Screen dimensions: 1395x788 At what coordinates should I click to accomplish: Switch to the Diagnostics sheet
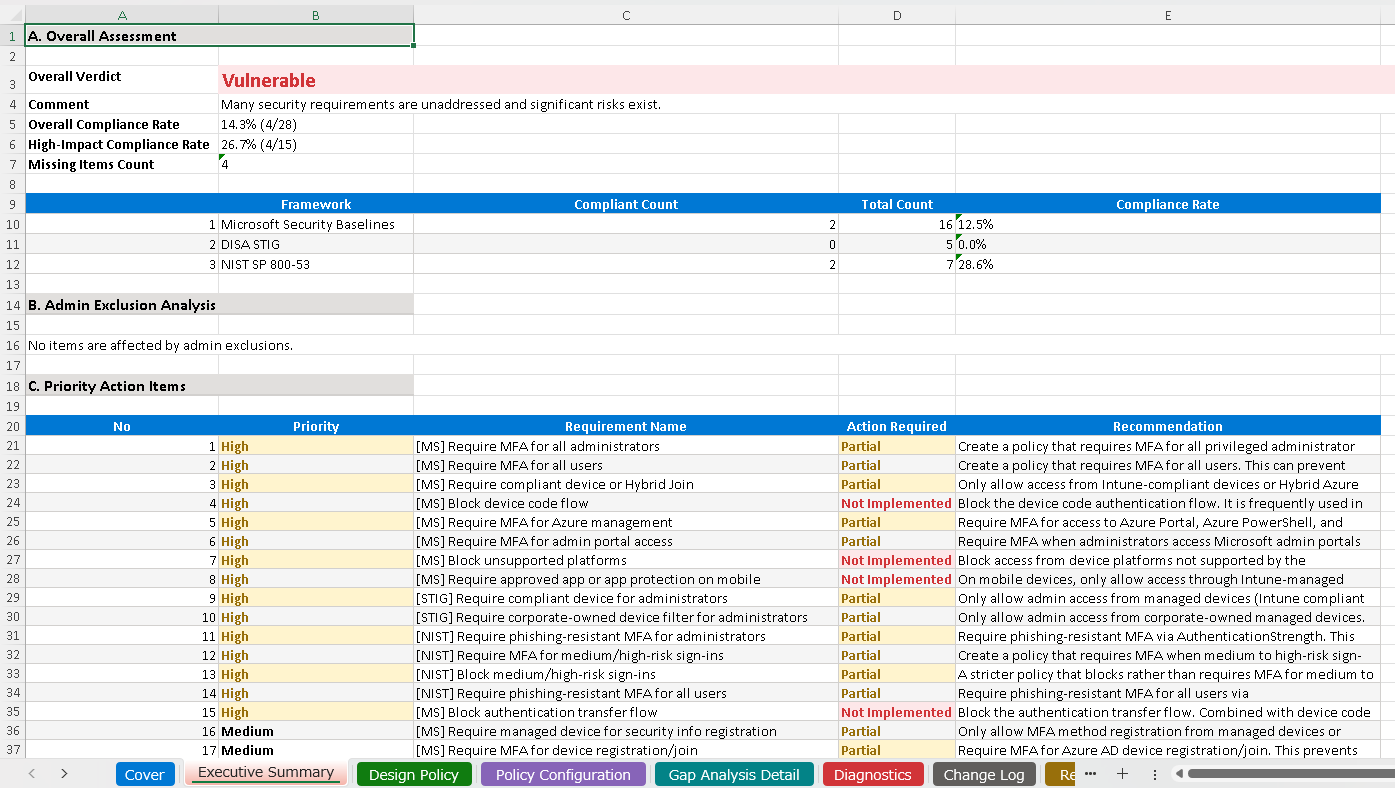pyautogui.click(x=873, y=773)
